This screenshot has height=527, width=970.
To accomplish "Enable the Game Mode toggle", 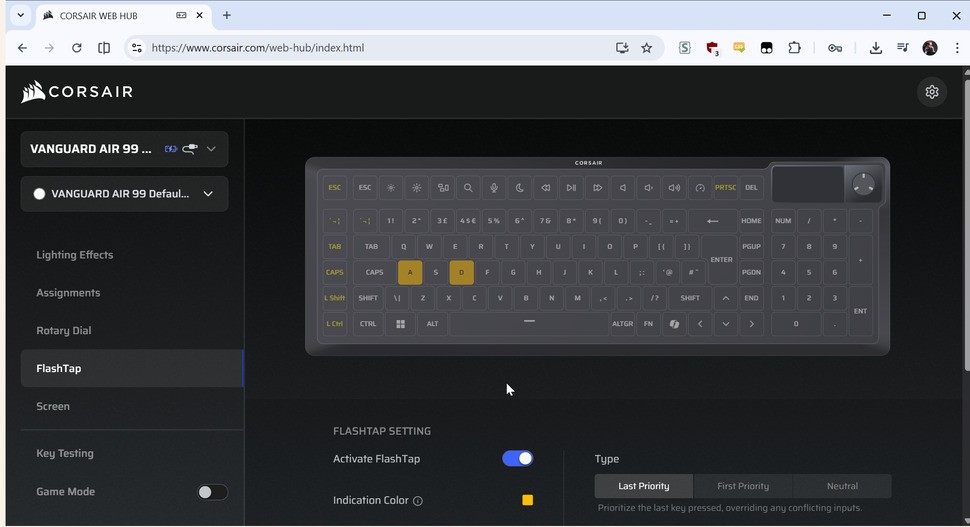I will (x=212, y=492).
